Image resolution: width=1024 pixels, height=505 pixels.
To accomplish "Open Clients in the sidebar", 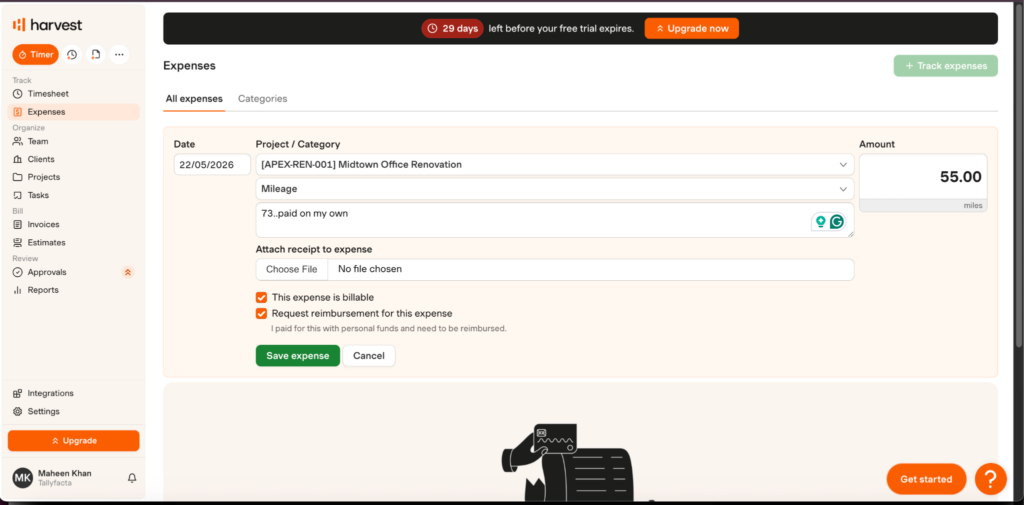I will (73, 159).
